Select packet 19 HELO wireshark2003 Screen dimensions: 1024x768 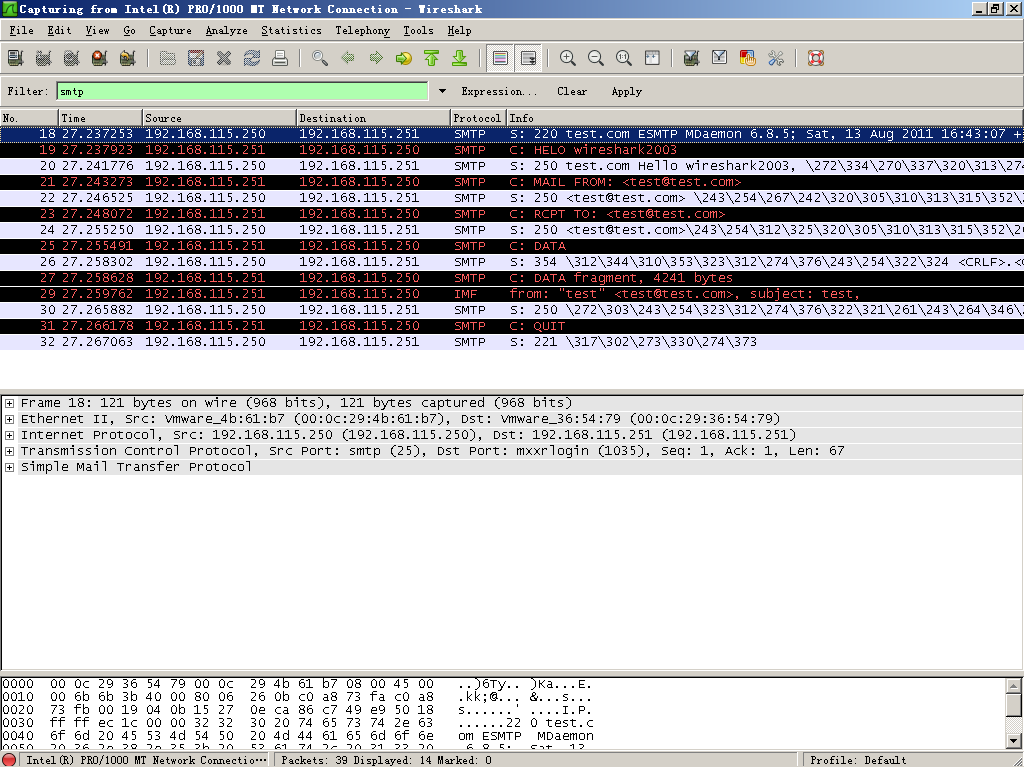(x=512, y=150)
